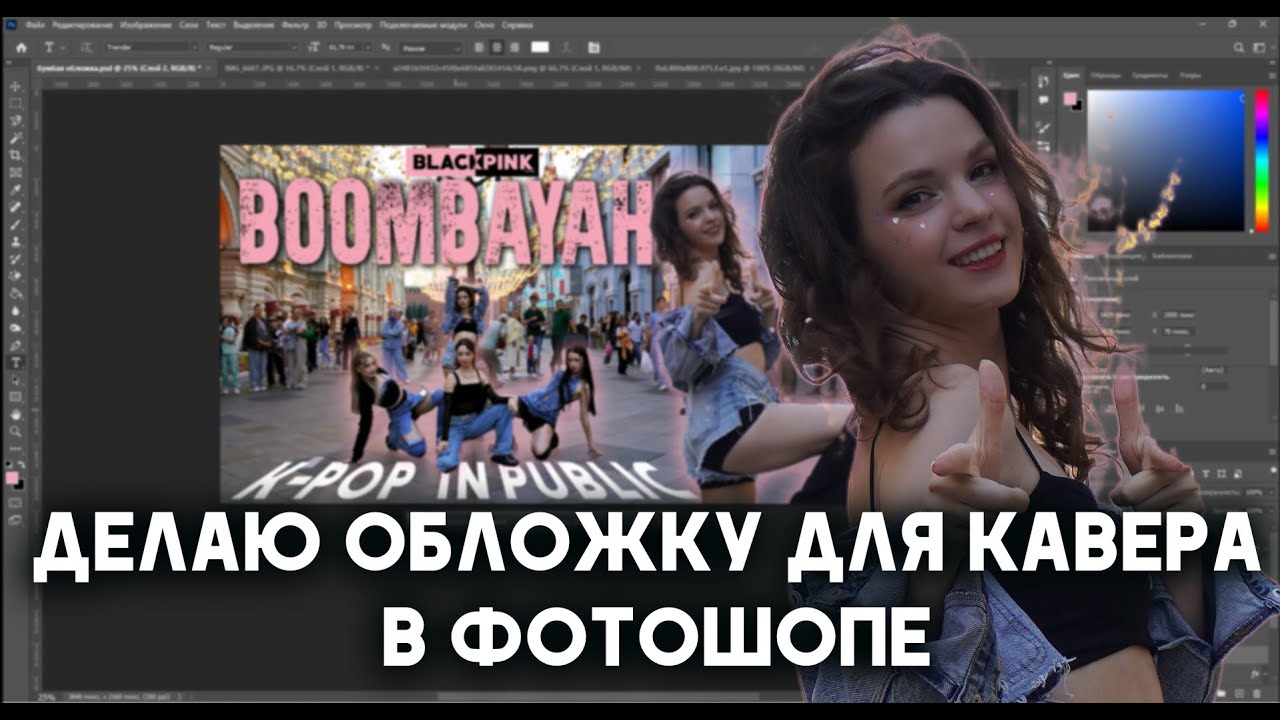Open the Brush Settings panel icon
Image resolution: width=1280 pixels, height=720 pixels.
point(1044,128)
